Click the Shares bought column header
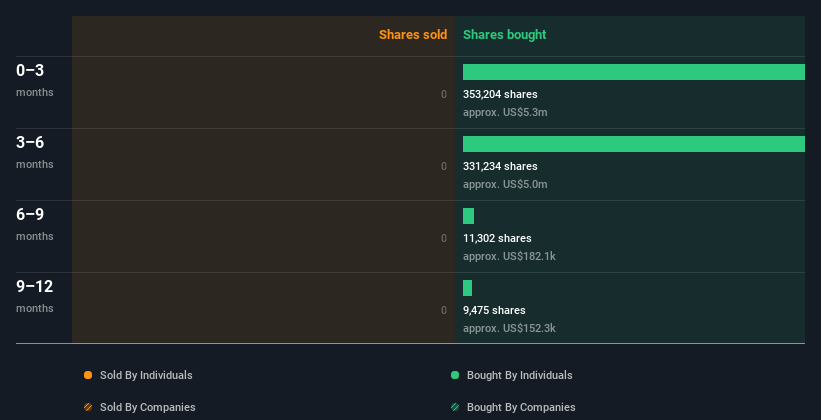The width and height of the screenshot is (821, 420). point(504,35)
